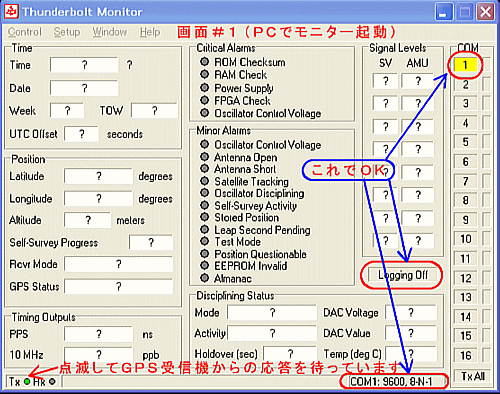Click Minor Alarms Oscillator Control Voltage indicator
This screenshot has height=394, width=500.
(204, 144)
